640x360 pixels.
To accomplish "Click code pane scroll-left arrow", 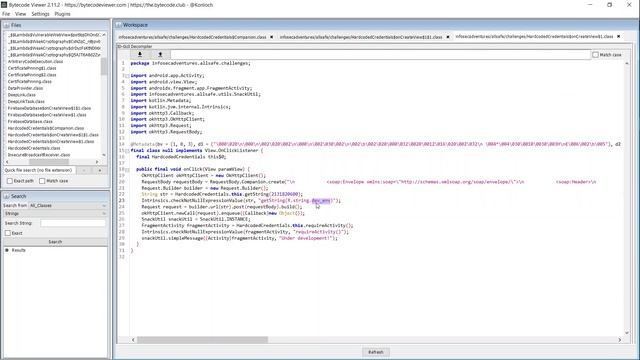I will pyautogui.click(x=133, y=340).
